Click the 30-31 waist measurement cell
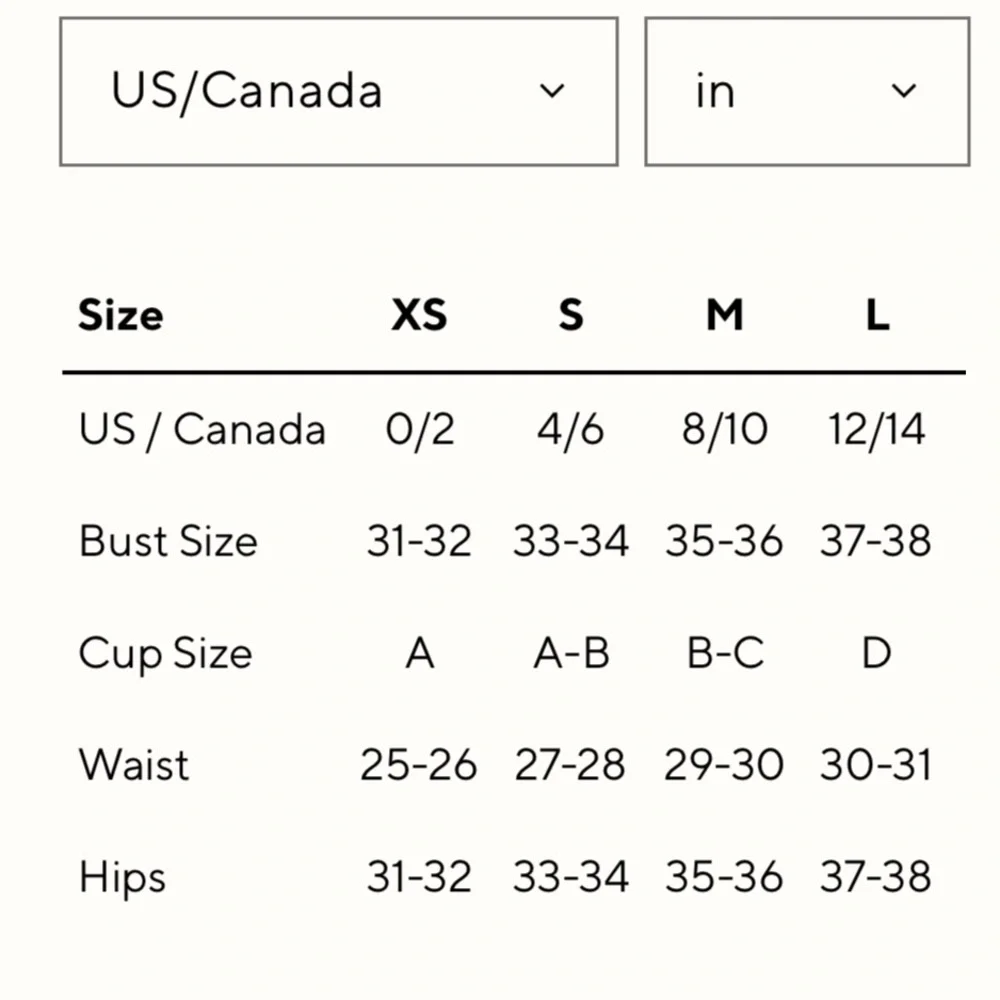Viewport: 1000px width, 1000px height. 876,765
